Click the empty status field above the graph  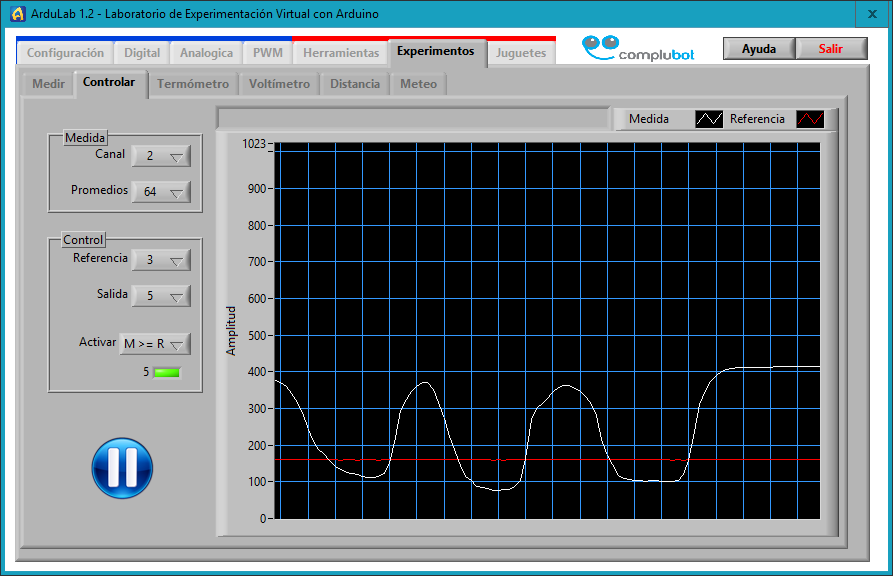412,119
